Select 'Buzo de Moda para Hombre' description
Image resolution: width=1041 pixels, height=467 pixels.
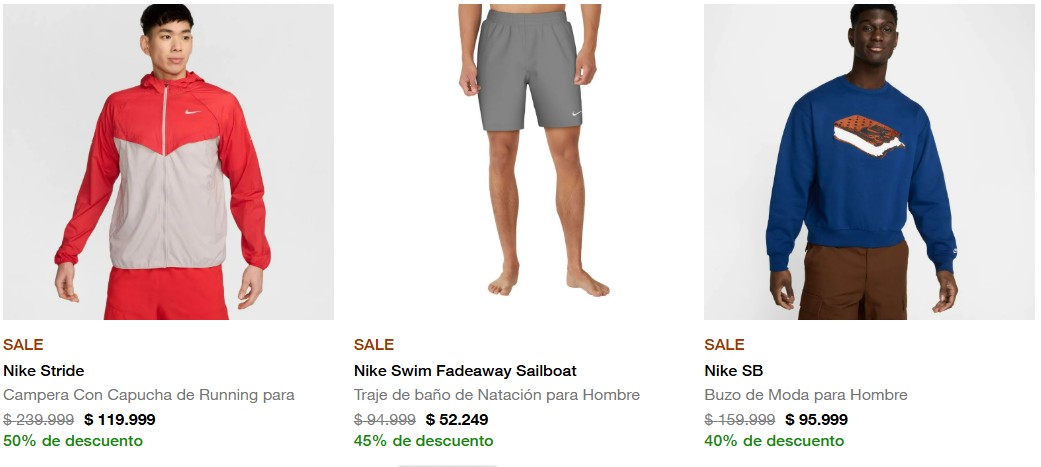coord(805,395)
